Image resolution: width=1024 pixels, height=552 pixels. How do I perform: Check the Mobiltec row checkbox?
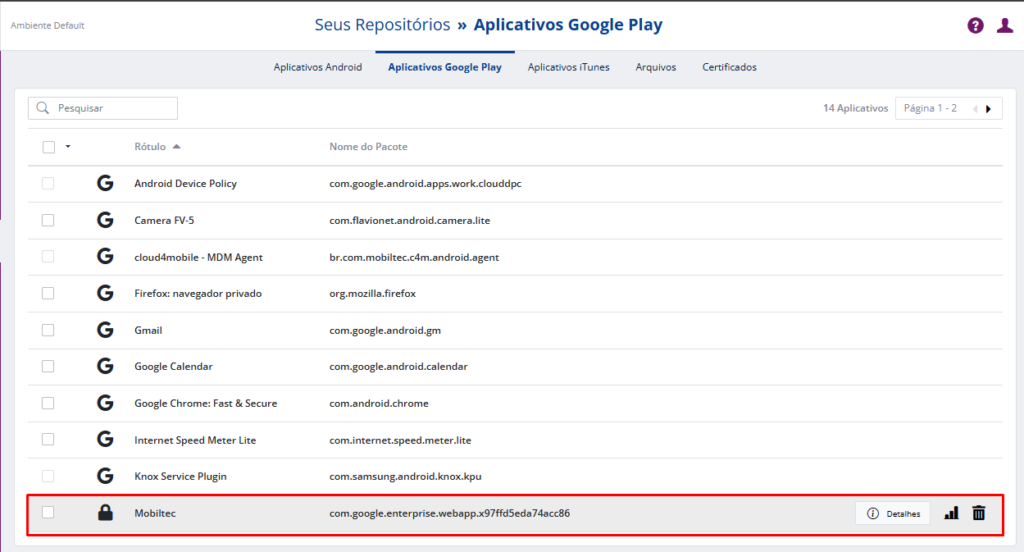(x=48, y=513)
